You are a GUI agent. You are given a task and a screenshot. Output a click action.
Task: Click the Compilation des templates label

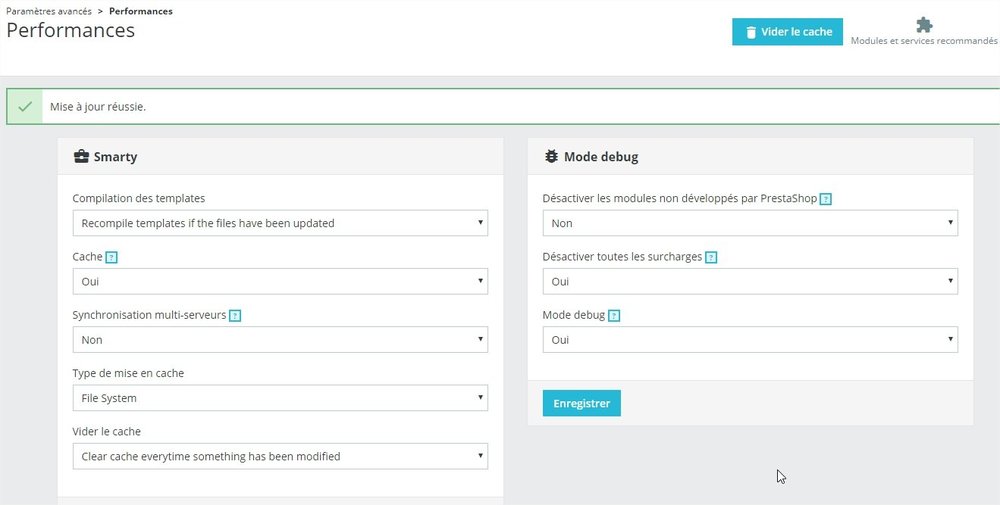point(139,198)
